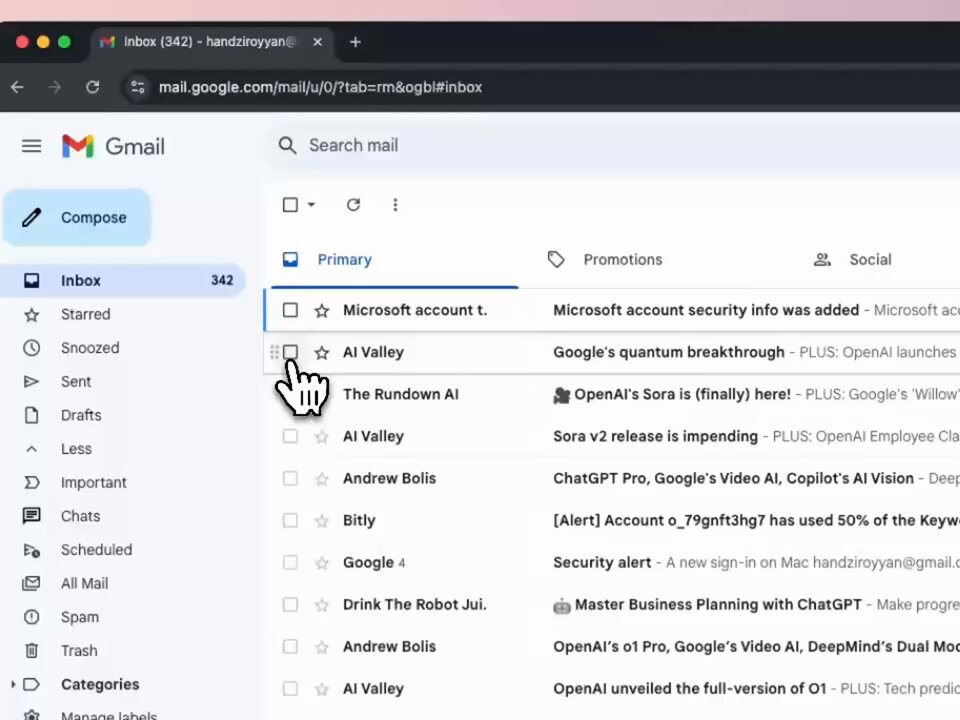Click the Spam warning icon in sidebar

coord(31,617)
